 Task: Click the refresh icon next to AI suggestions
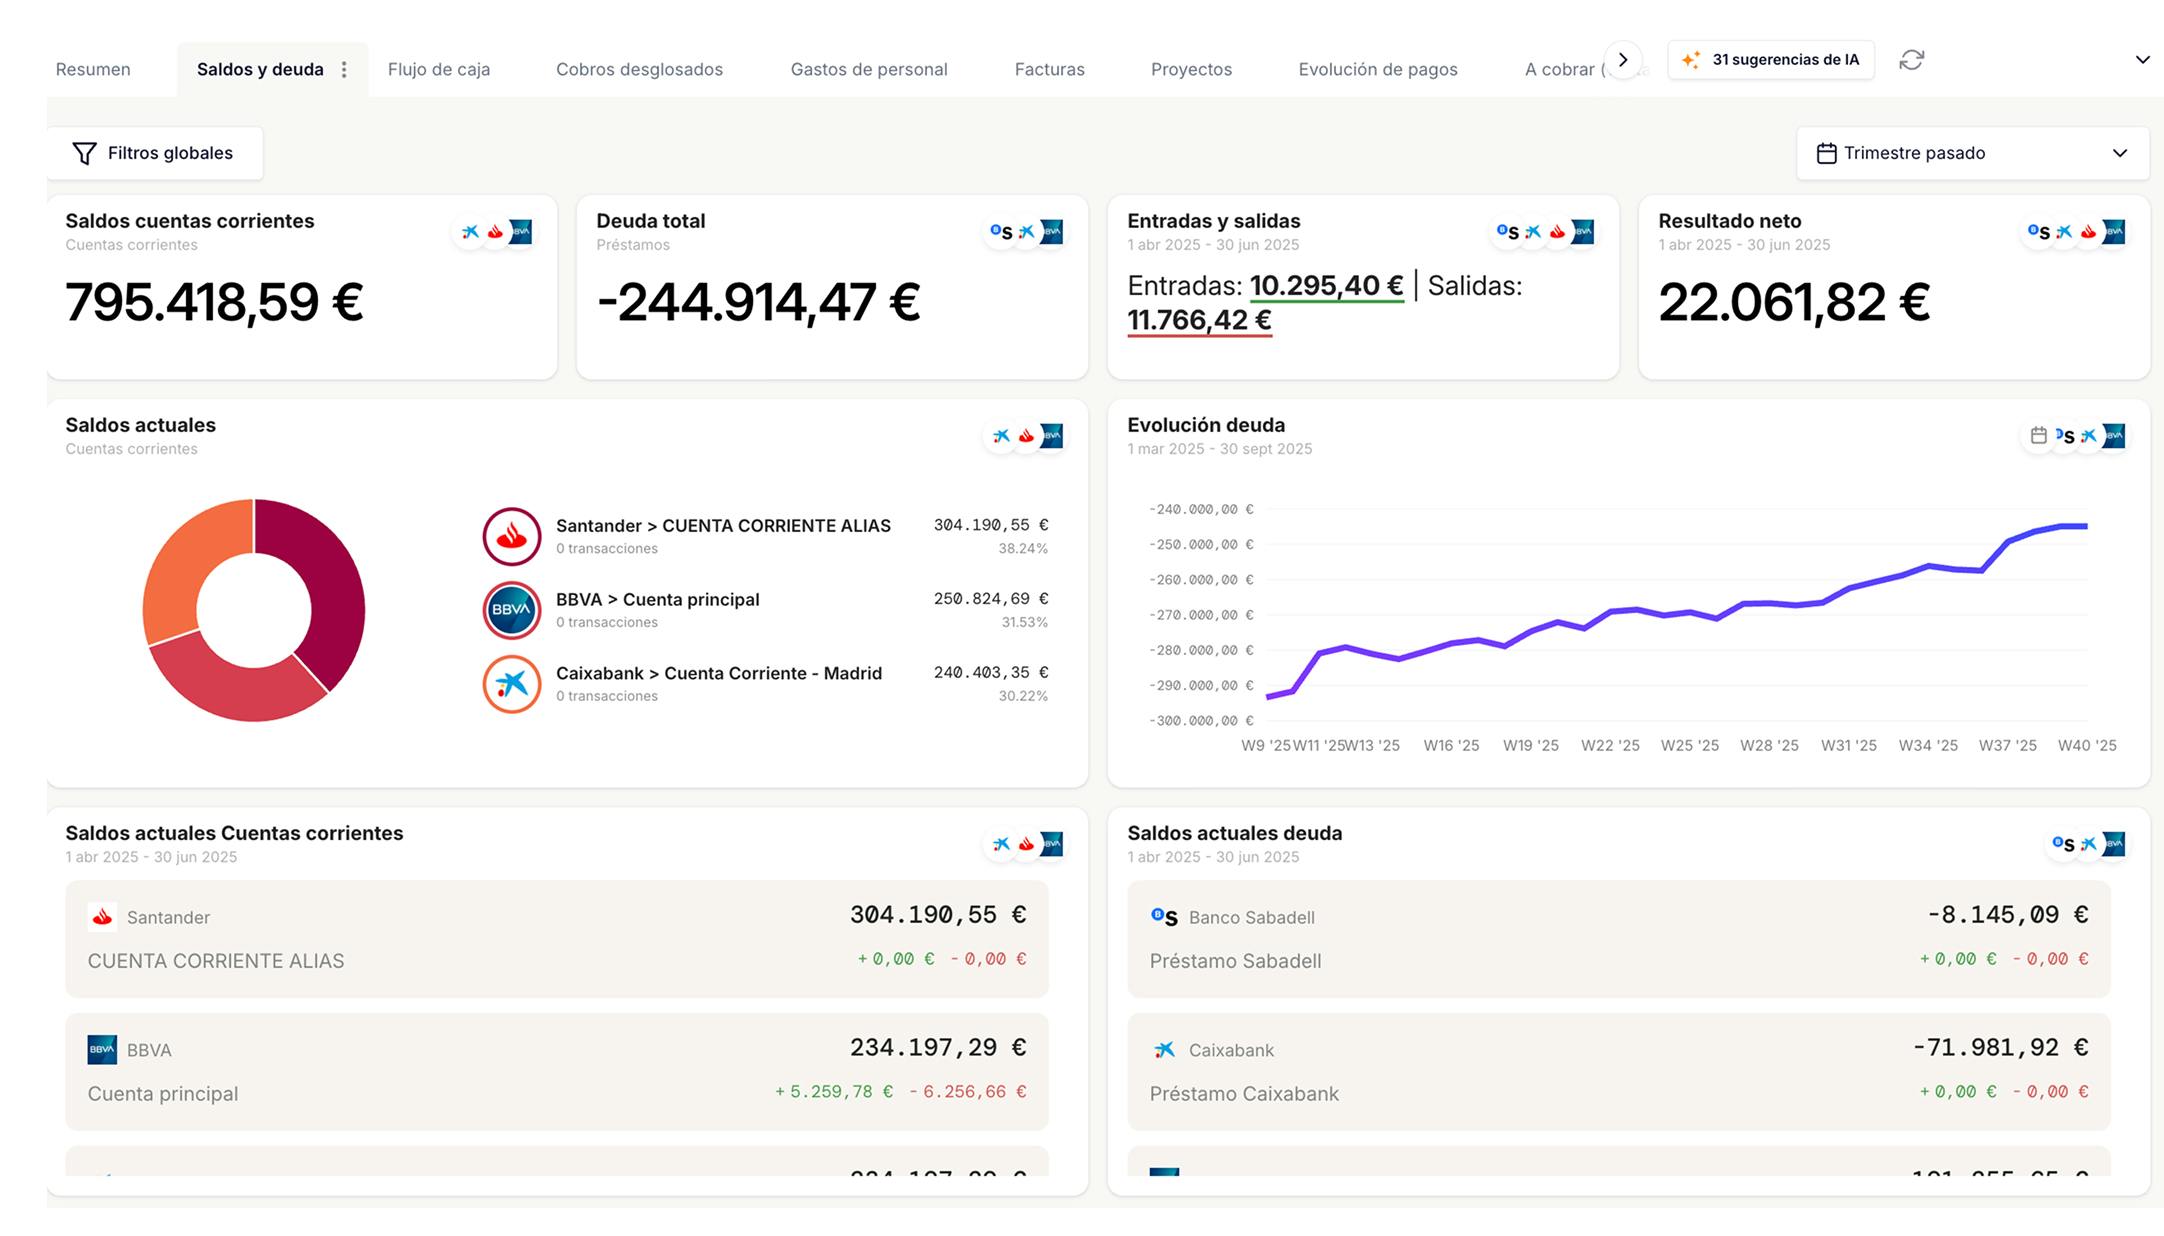pyautogui.click(x=1911, y=60)
